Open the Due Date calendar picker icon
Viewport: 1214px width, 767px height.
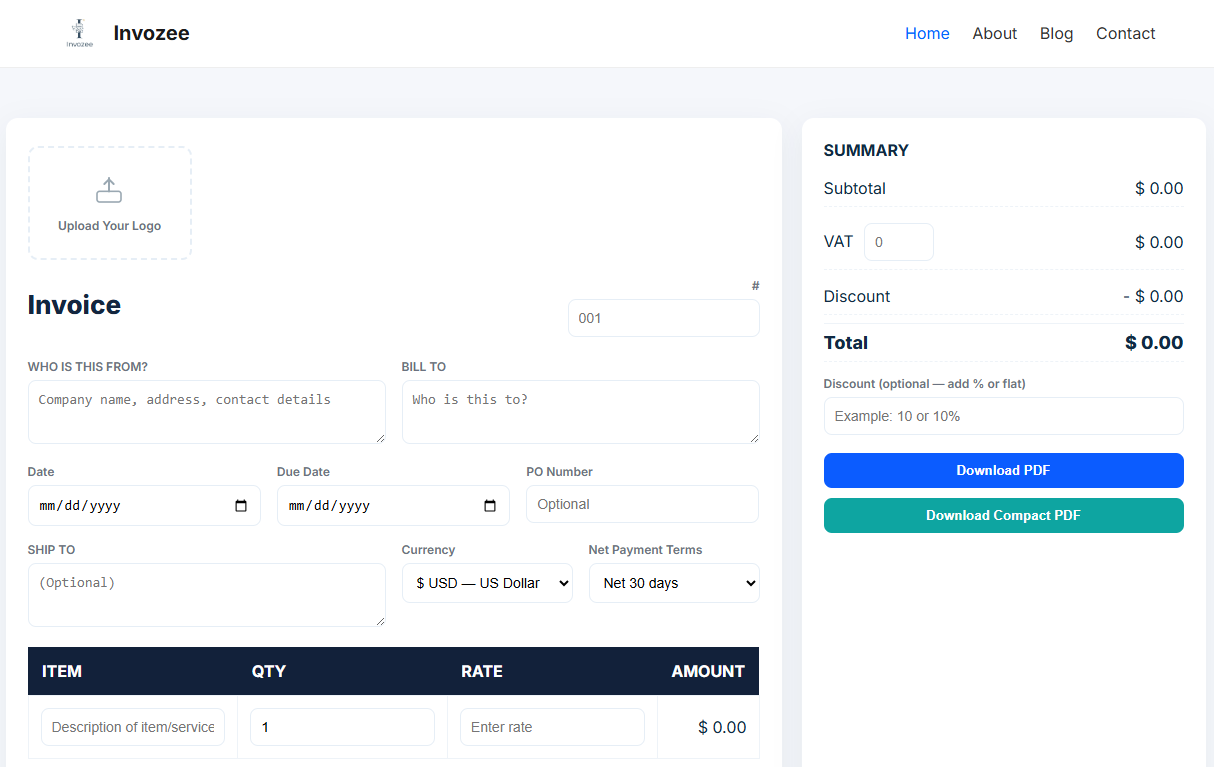490,505
